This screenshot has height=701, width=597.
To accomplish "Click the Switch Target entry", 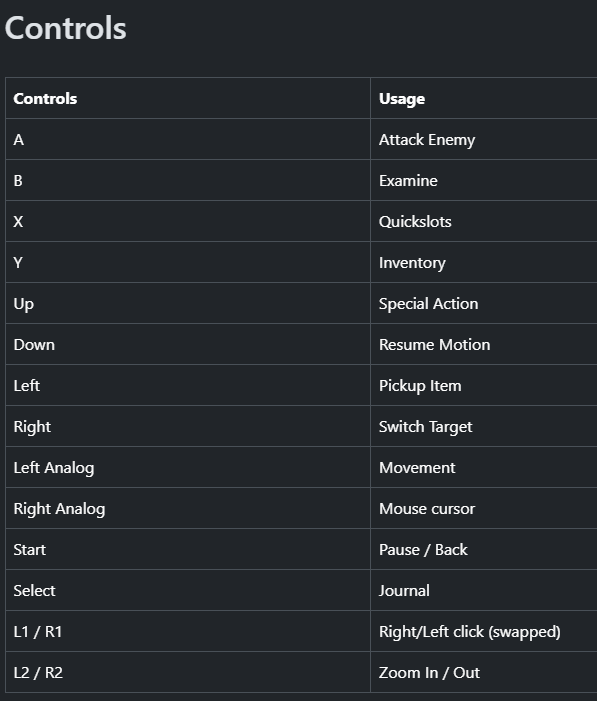I will tap(425, 427).
